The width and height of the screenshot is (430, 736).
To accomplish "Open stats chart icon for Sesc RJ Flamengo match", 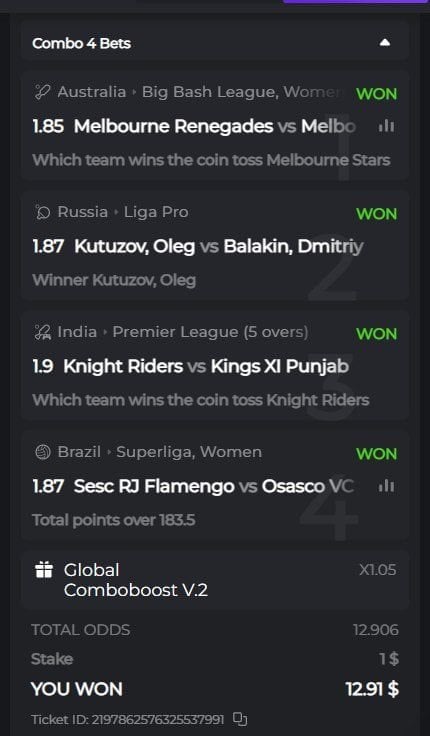I will point(386,486).
